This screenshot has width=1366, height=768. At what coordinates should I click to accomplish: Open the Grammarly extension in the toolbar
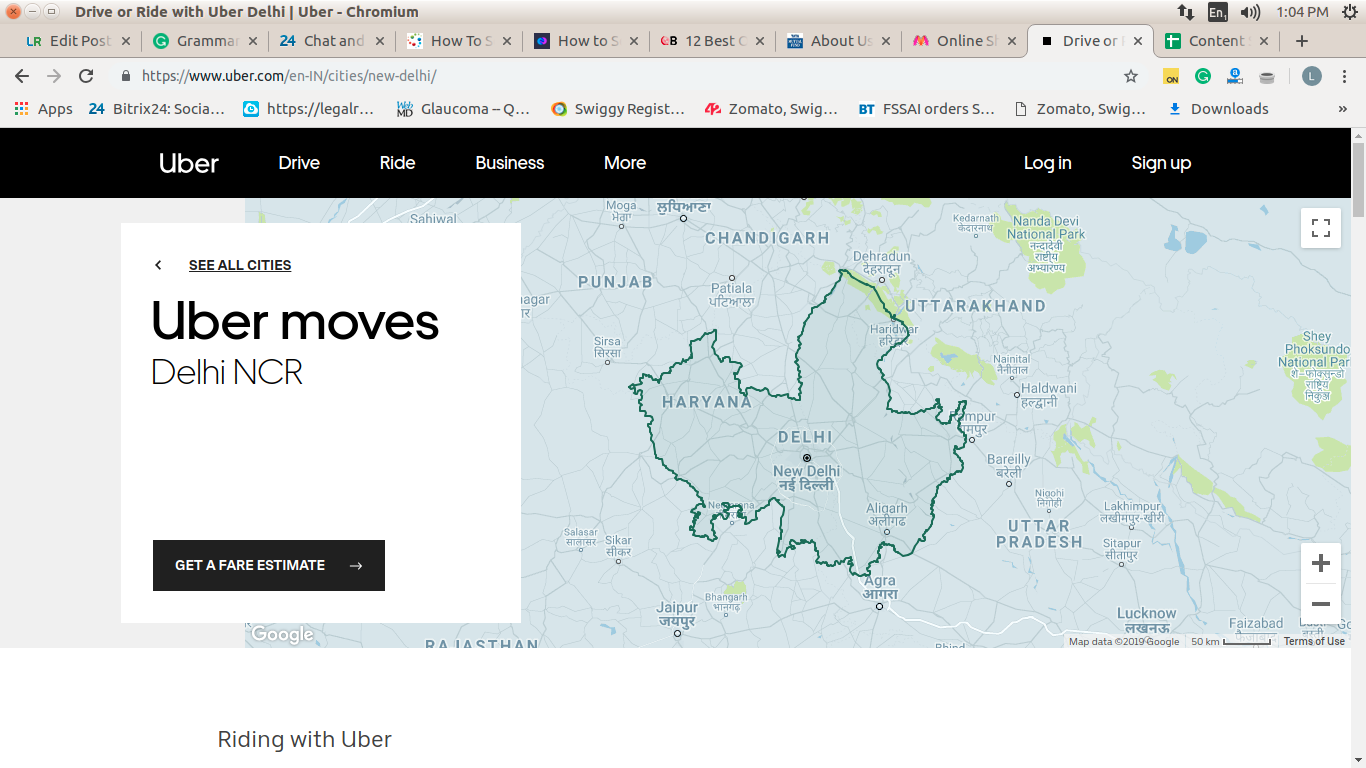point(1203,76)
